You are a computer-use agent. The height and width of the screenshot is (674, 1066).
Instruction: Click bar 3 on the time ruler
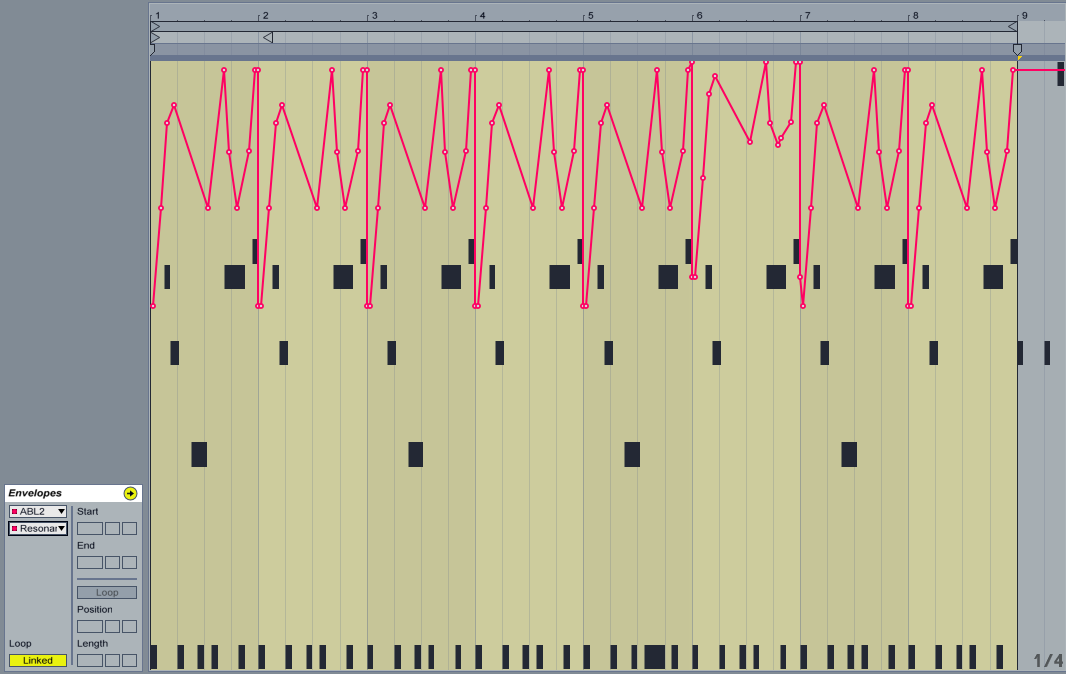[x=374, y=15]
